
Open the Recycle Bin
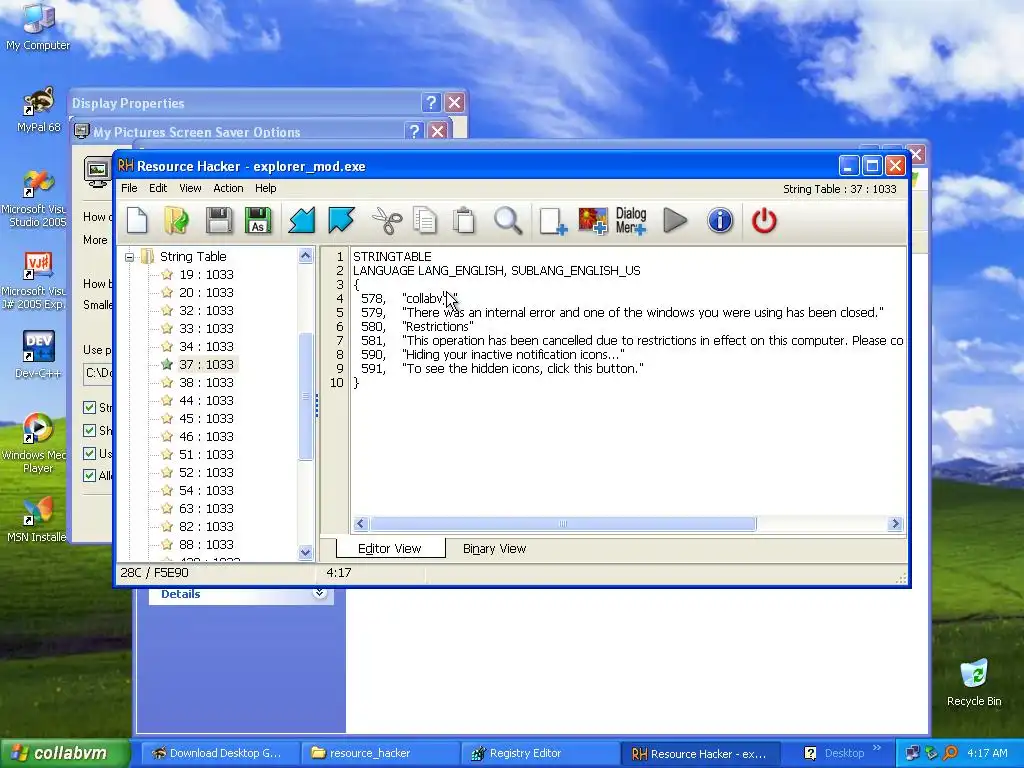pos(974,682)
